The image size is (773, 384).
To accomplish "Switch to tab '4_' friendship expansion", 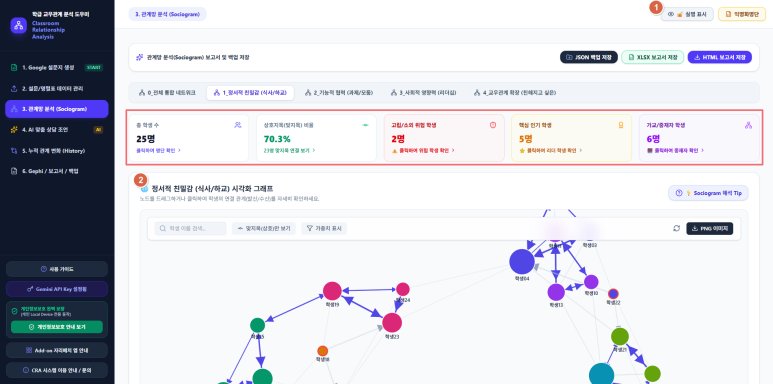I will (x=515, y=93).
